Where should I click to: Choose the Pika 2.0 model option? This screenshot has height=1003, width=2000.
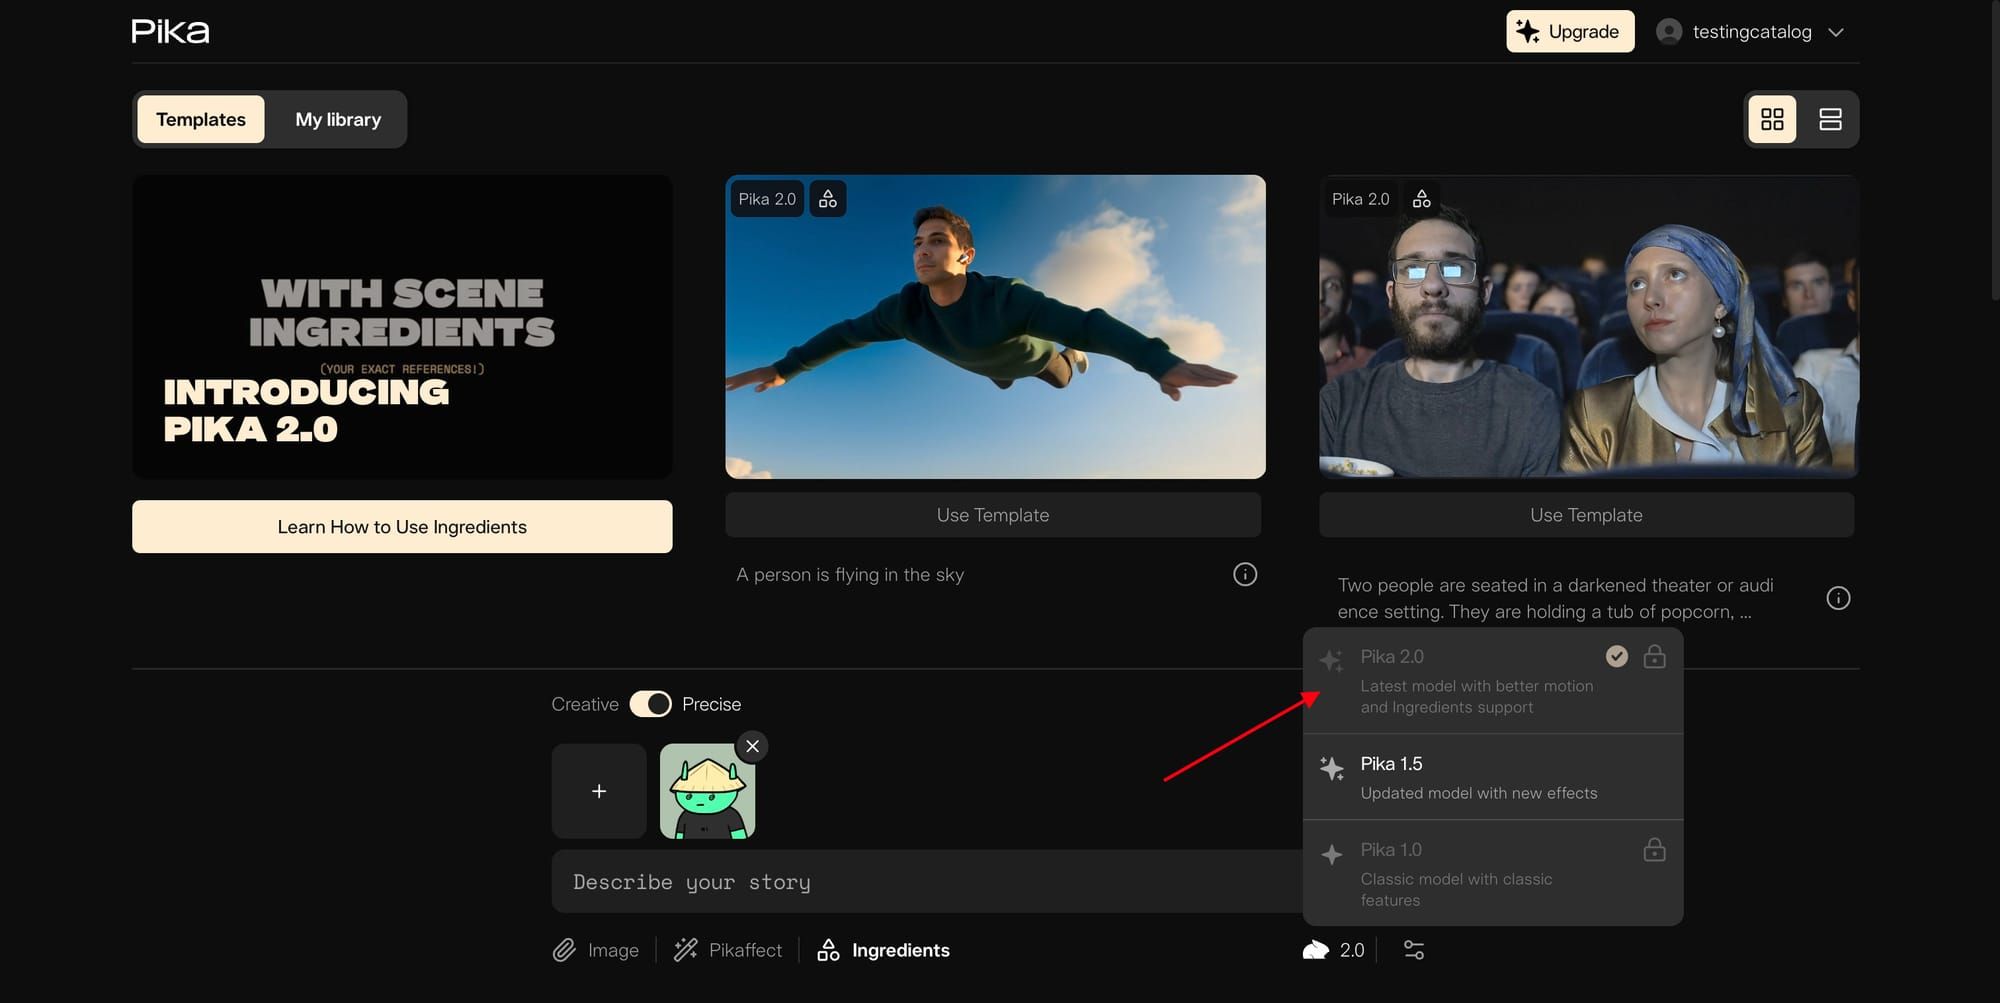(x=1493, y=681)
